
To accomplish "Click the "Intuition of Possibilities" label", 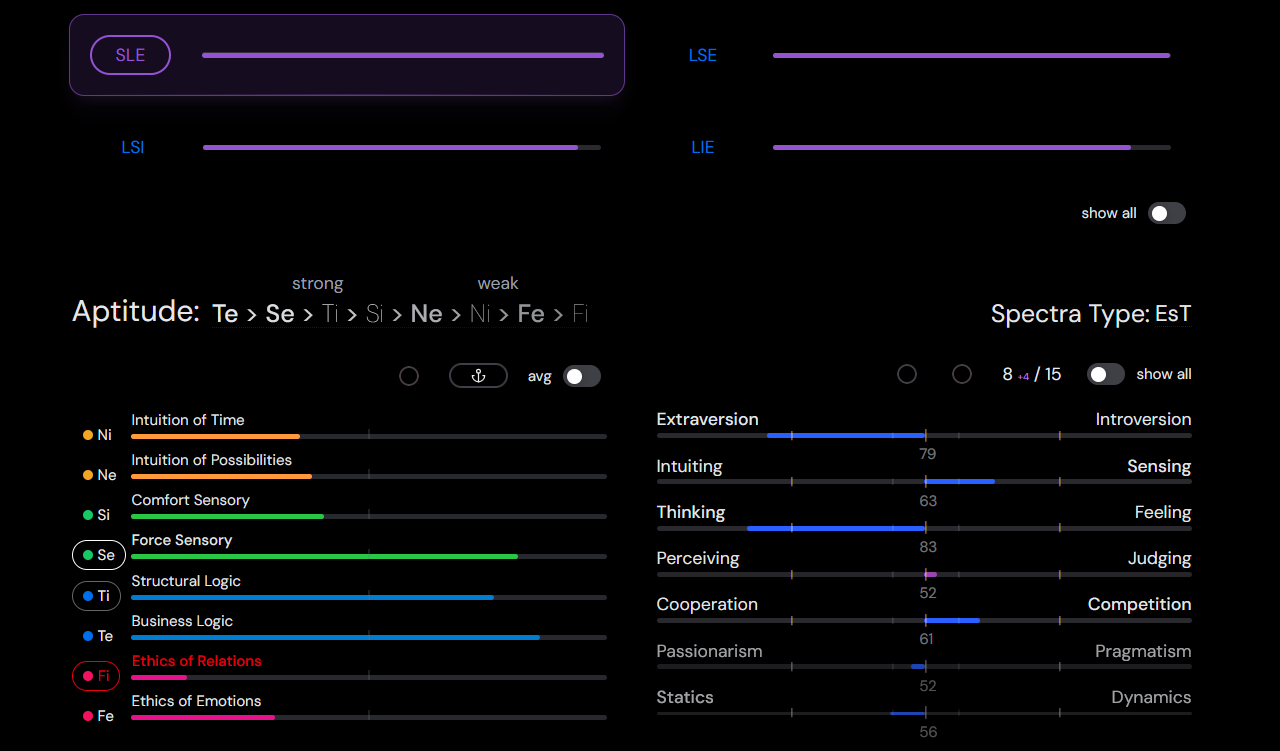I will pyautogui.click(x=212, y=460).
